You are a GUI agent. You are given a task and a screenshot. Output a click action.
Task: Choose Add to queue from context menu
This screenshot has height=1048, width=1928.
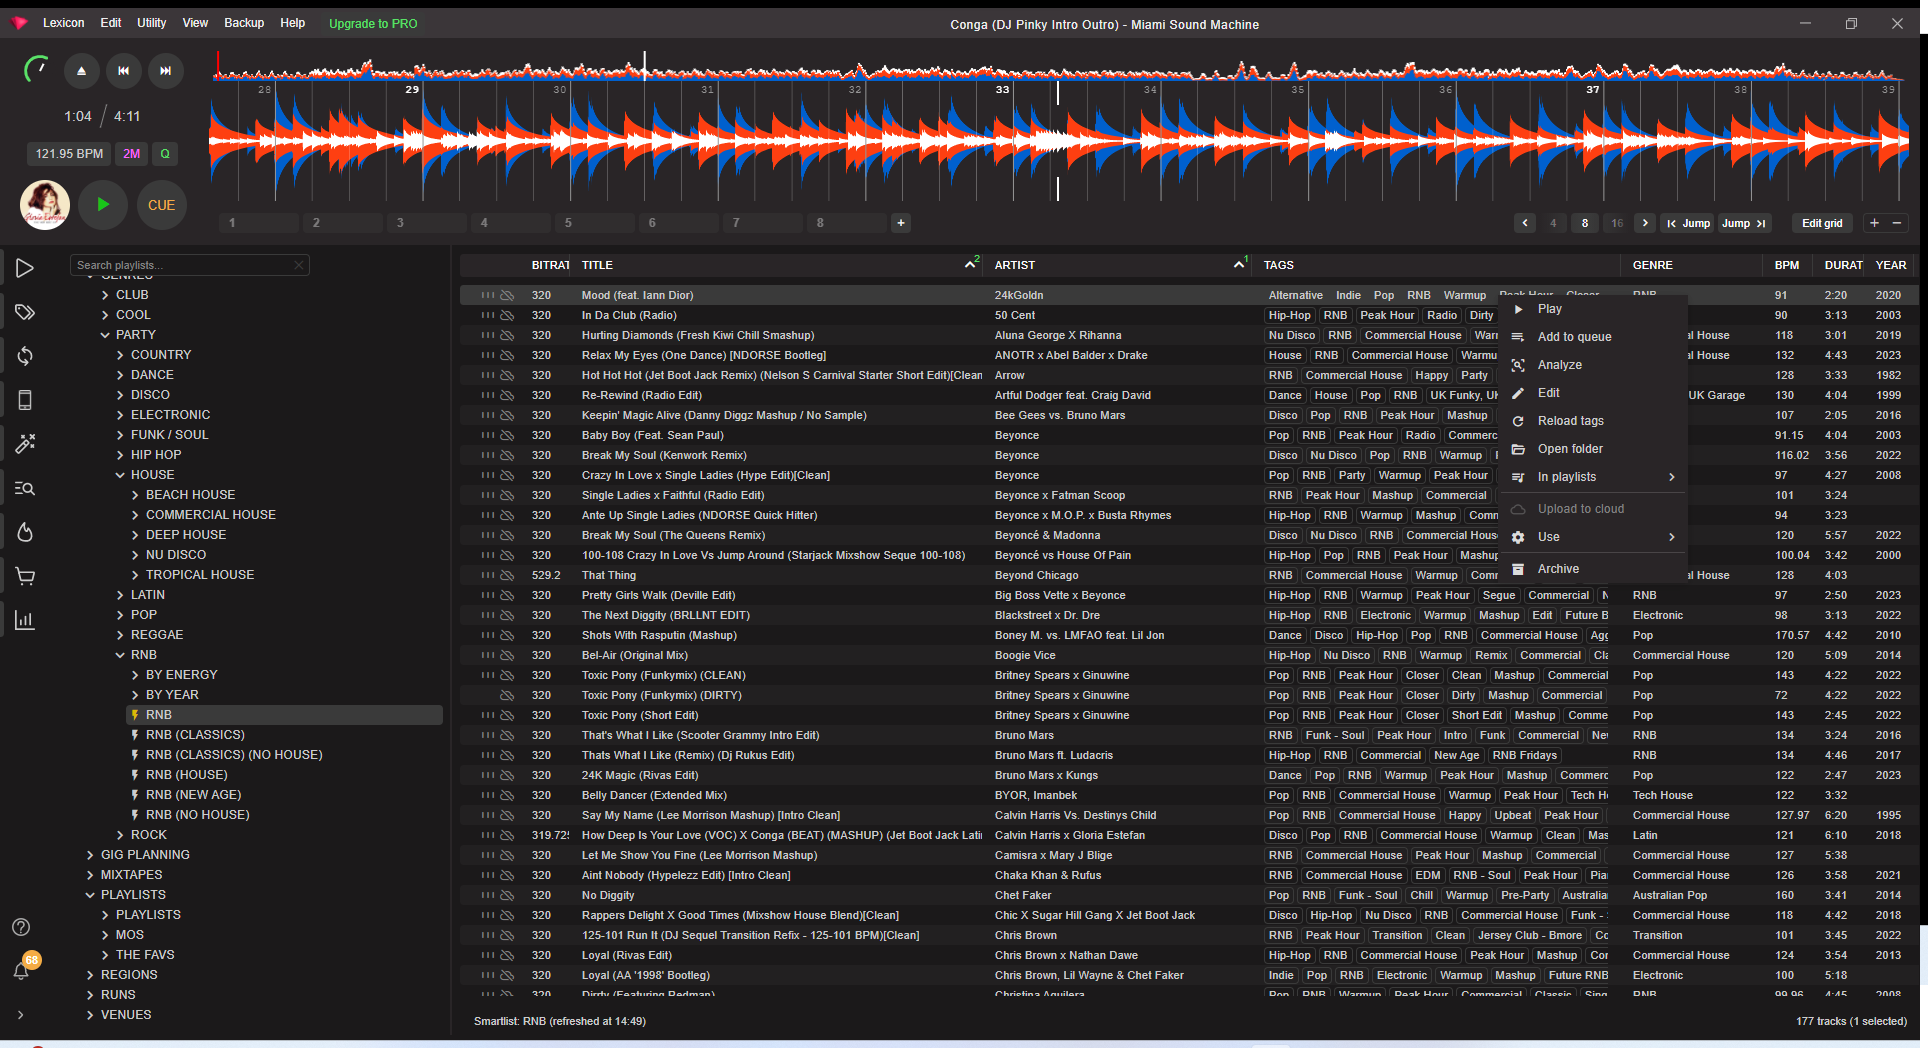tap(1574, 337)
